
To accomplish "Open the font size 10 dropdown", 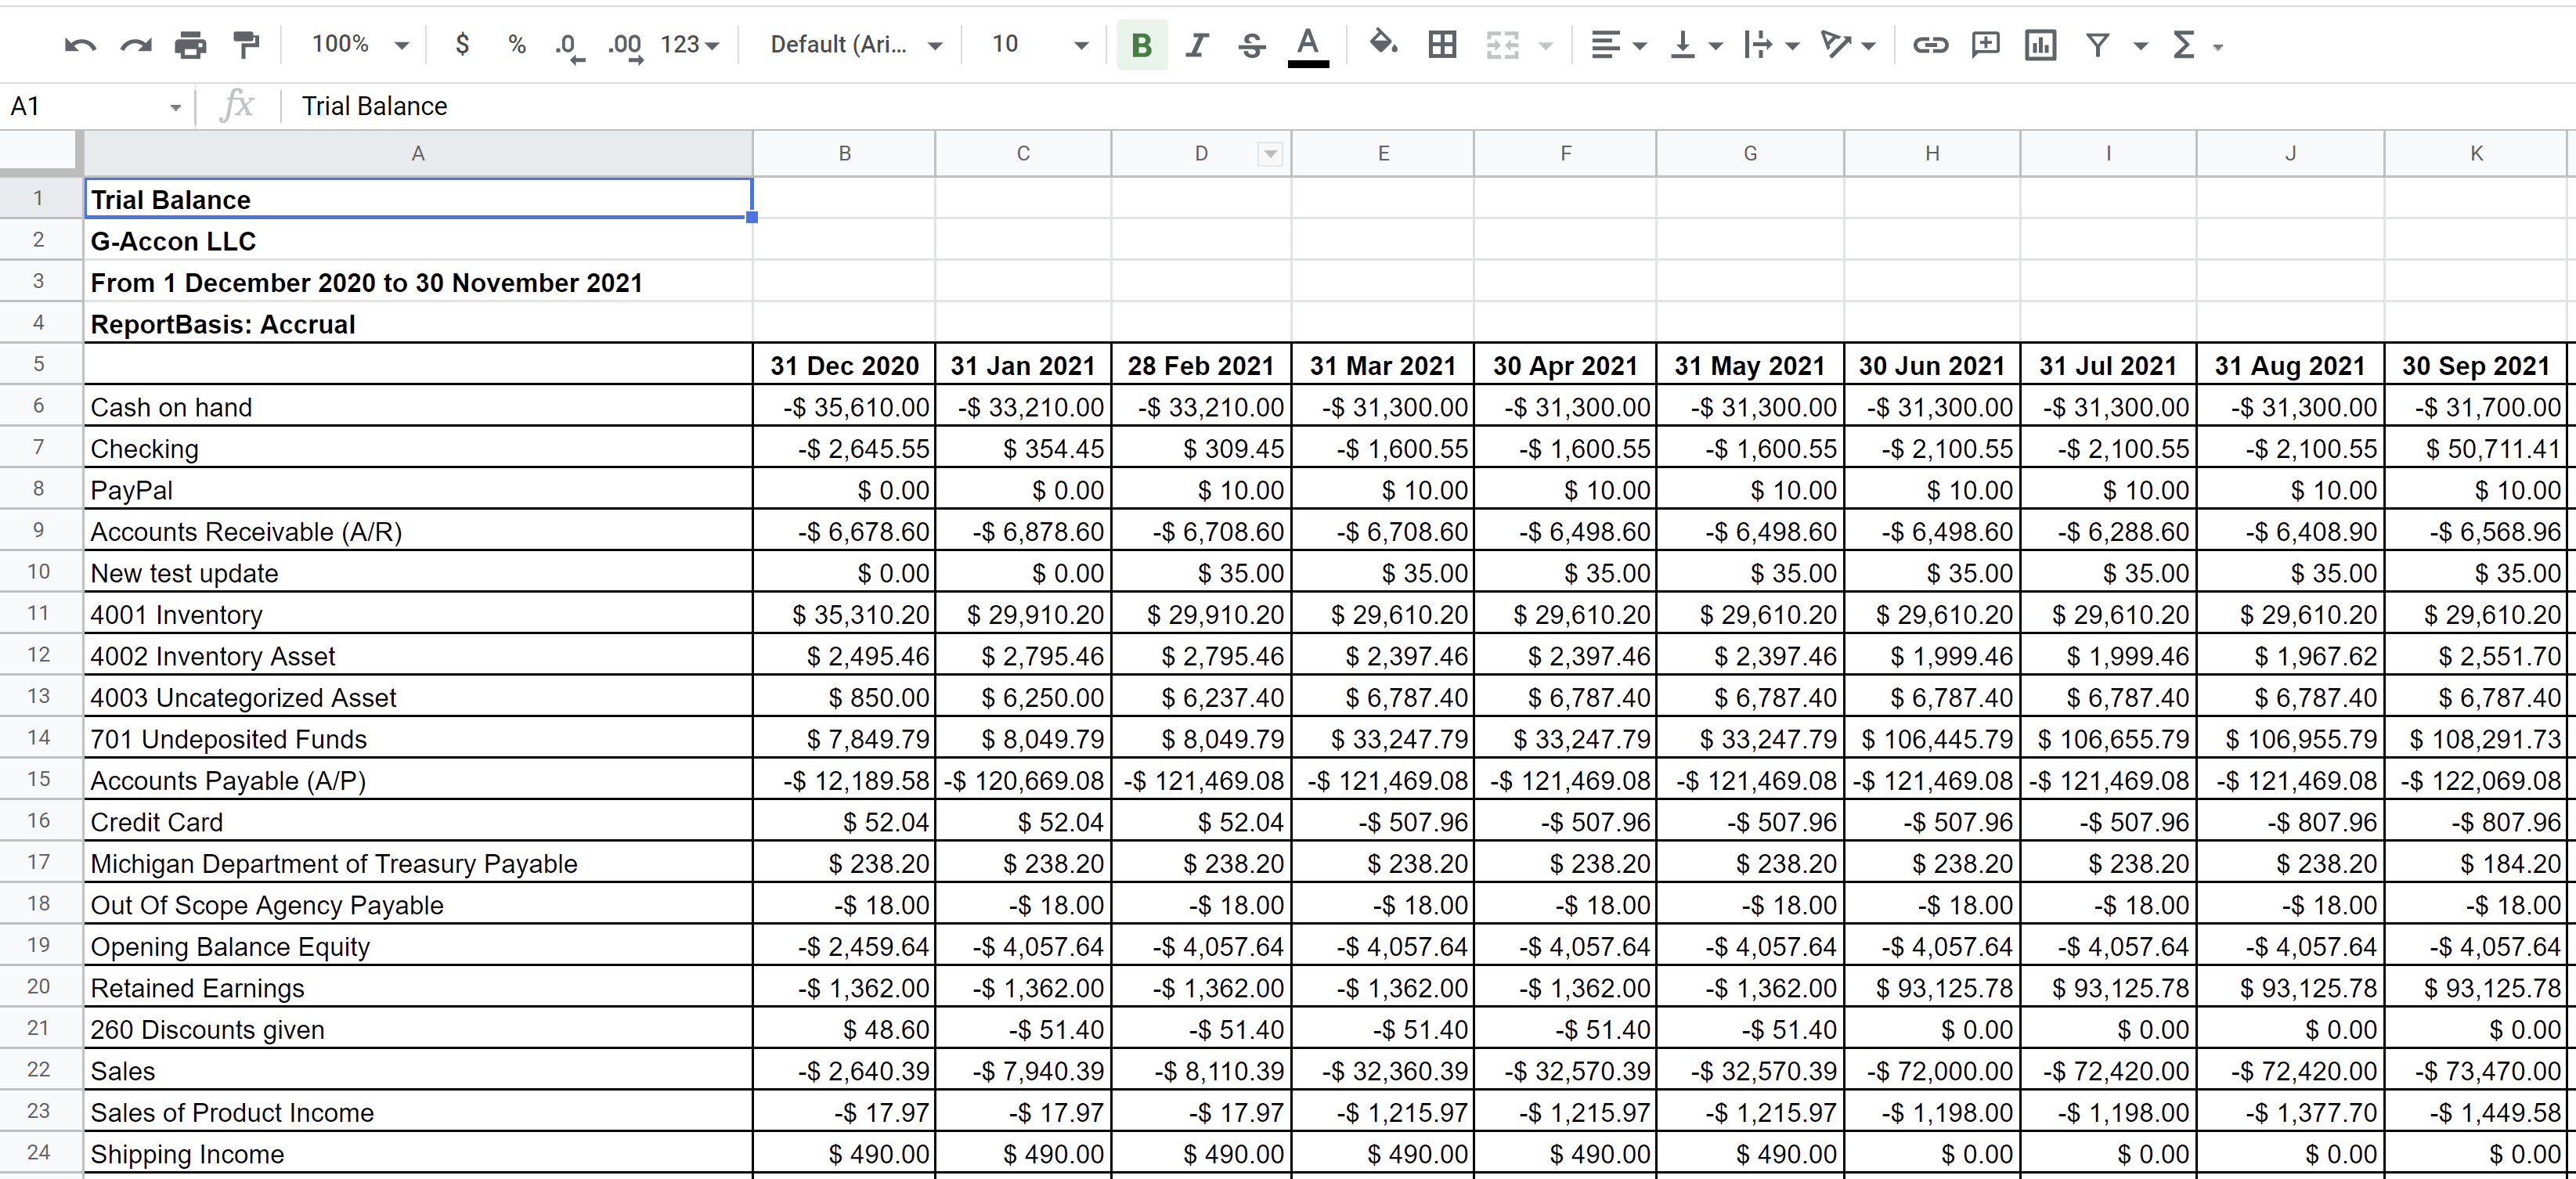I will 1040,45.
